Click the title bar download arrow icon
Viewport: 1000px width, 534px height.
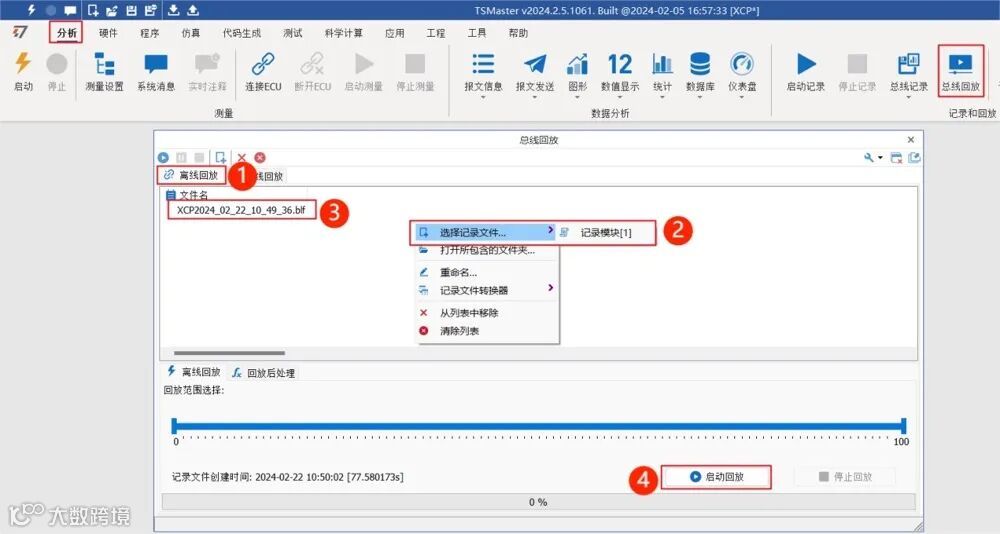173,10
